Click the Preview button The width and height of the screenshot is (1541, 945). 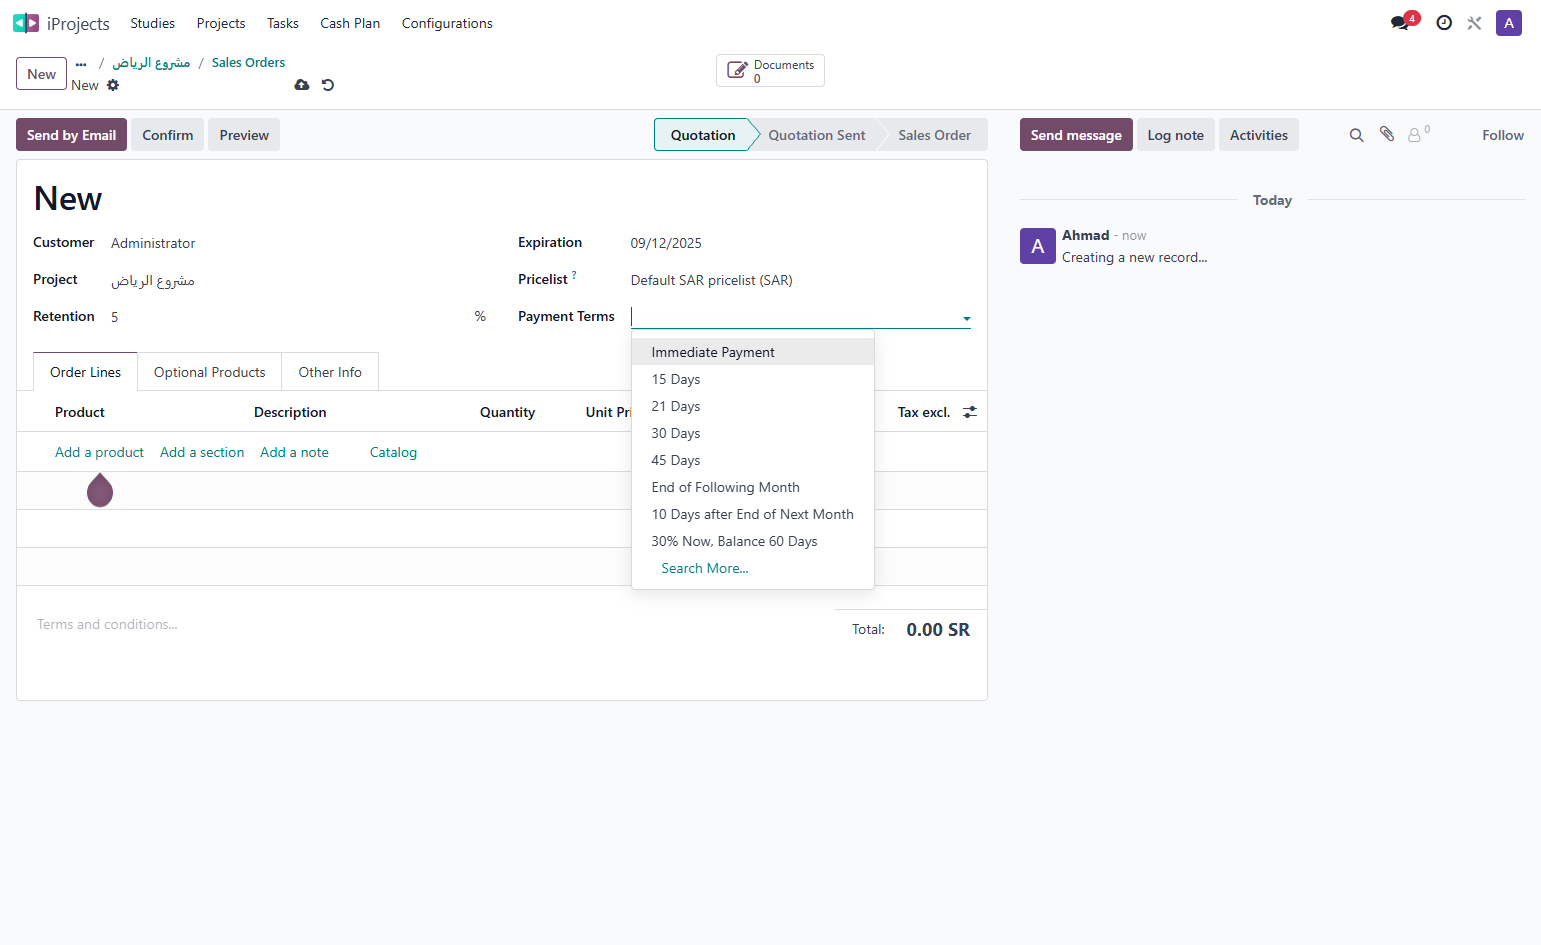tap(244, 135)
